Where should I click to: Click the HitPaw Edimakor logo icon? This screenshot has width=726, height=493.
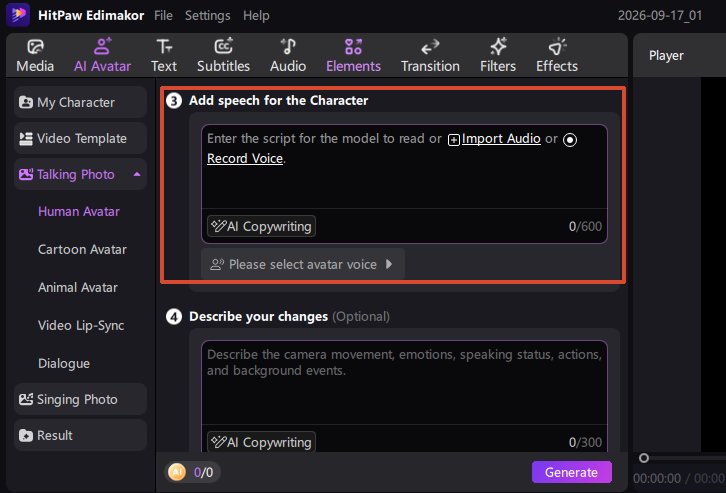click(18, 14)
